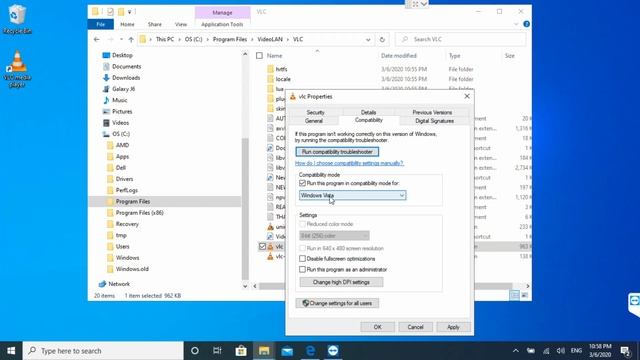Click the Windows Start button
The width and height of the screenshot is (640, 360).
point(11,351)
